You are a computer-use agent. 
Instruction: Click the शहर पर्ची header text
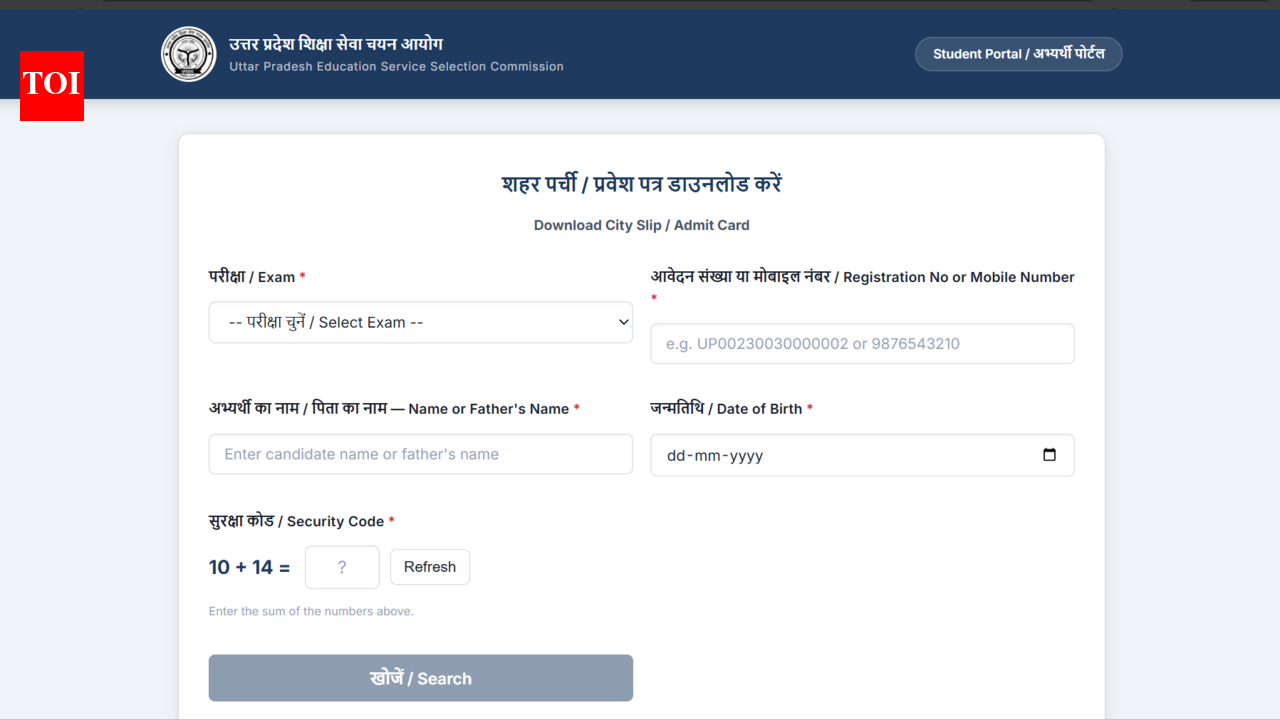coord(641,184)
